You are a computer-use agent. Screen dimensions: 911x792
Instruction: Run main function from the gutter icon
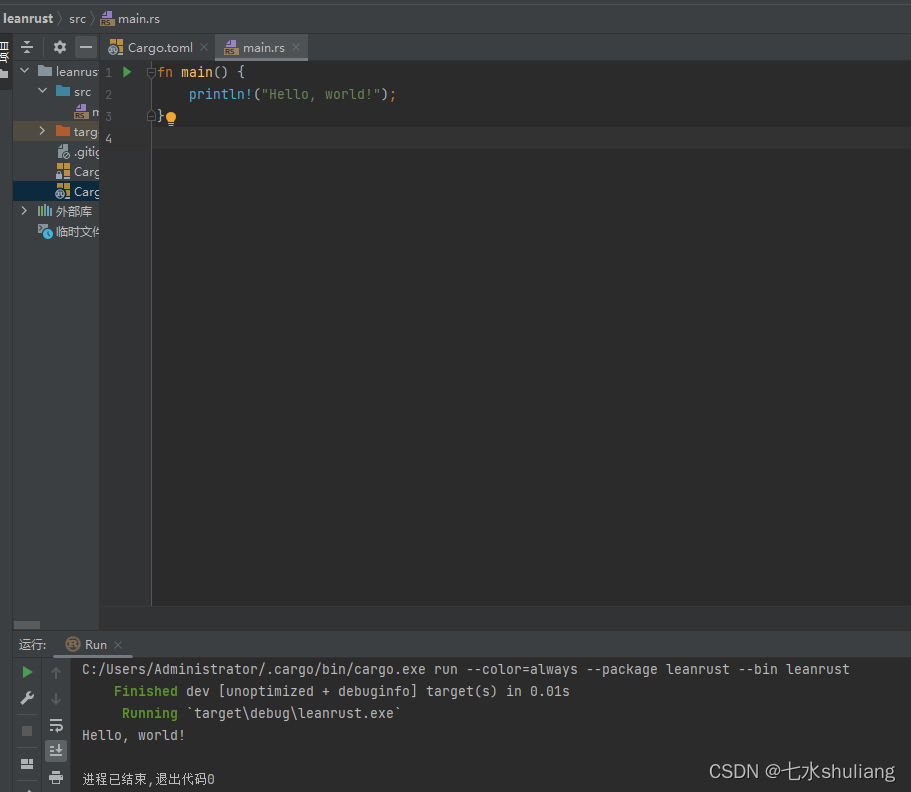(127, 72)
